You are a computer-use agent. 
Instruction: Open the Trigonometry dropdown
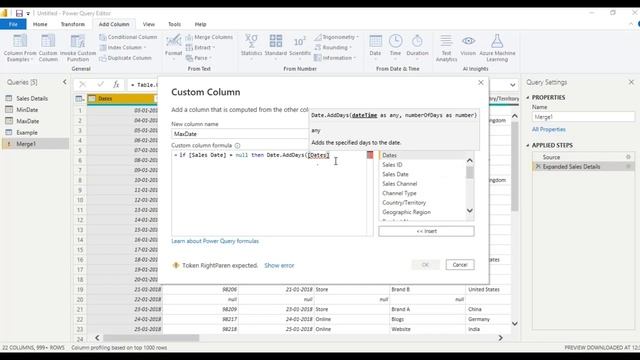coord(336,37)
